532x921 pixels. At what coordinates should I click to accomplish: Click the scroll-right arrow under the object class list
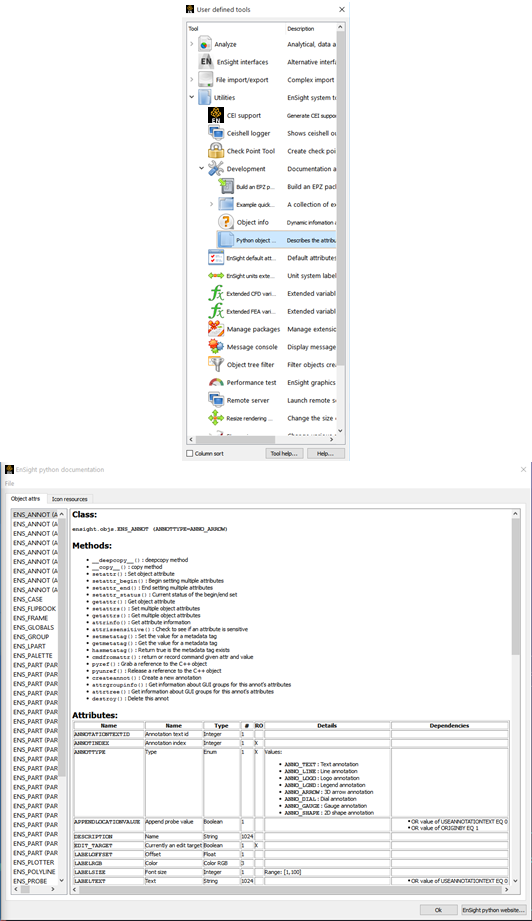coord(53,889)
